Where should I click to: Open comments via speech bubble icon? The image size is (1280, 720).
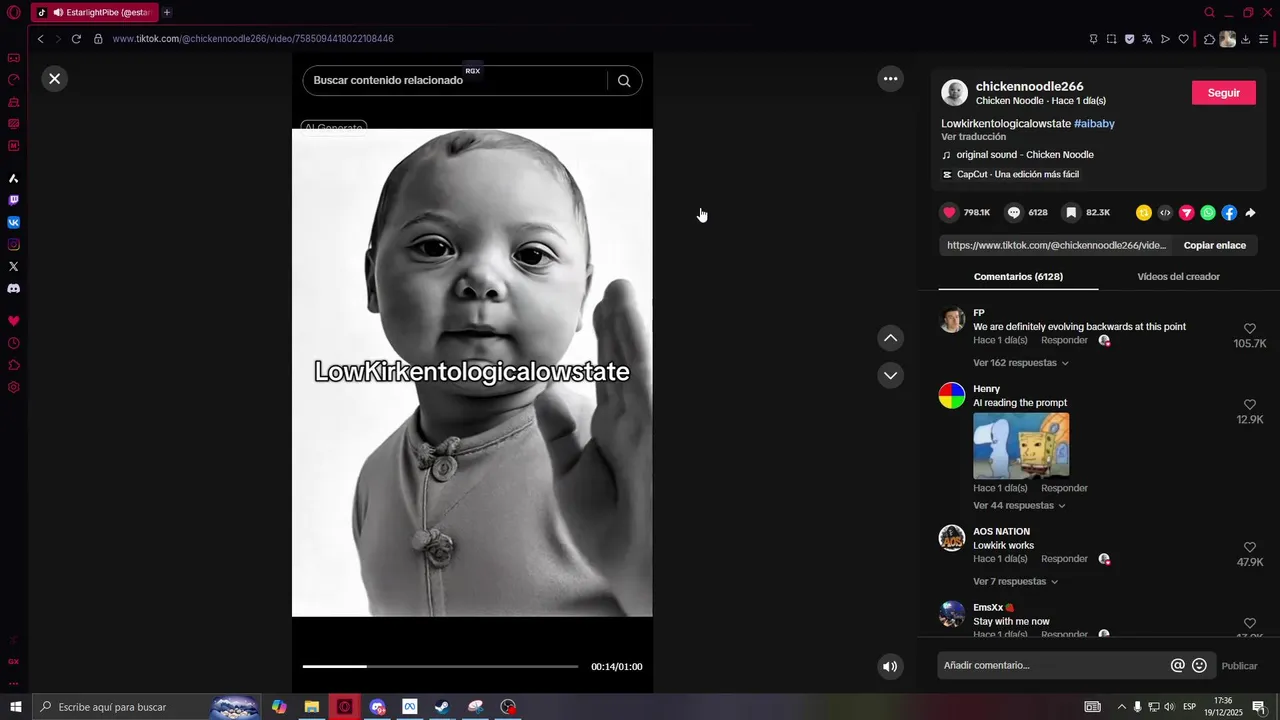1014,212
